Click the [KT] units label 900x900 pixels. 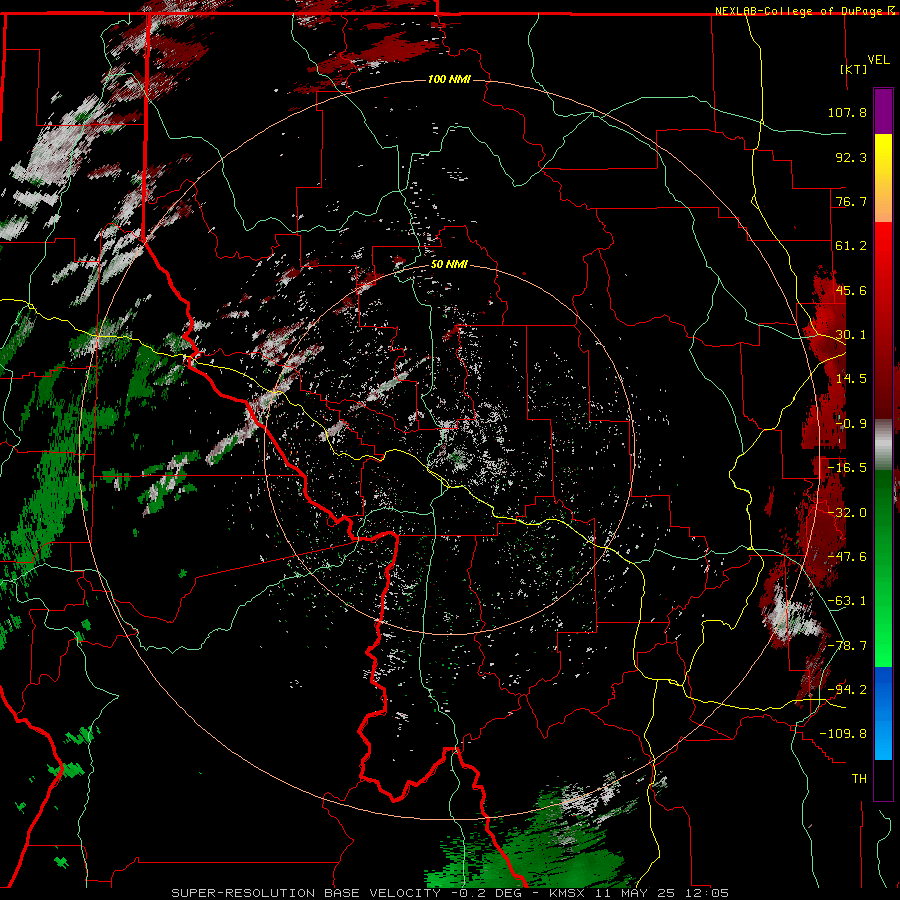tap(854, 69)
